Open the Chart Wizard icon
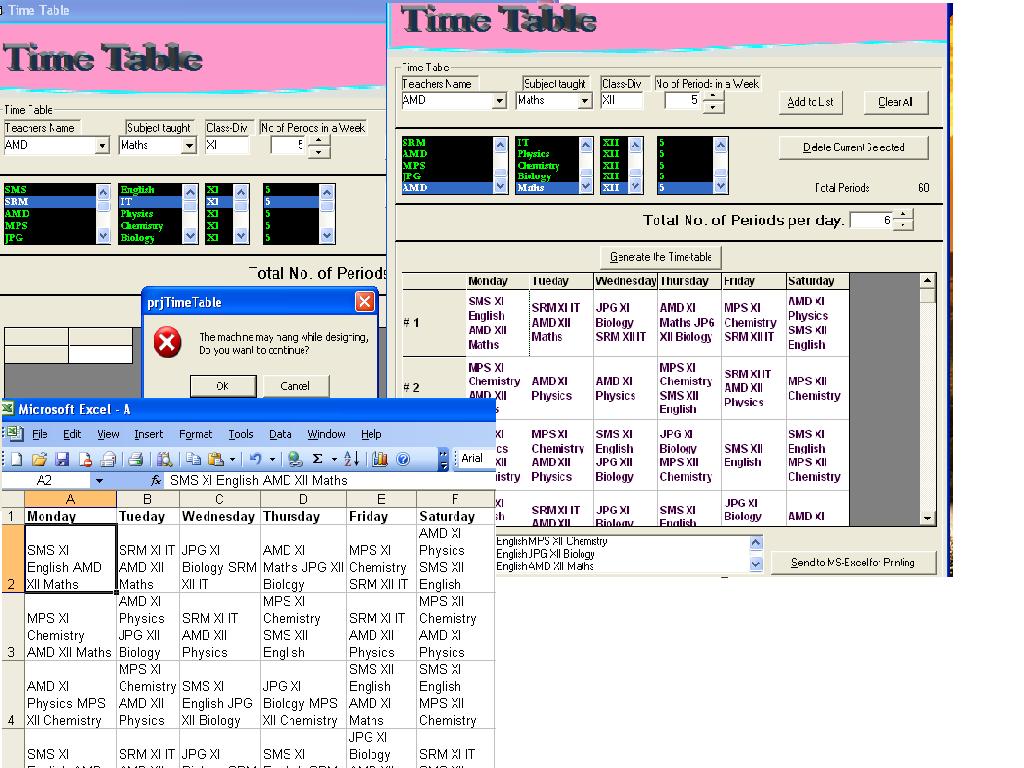 tap(379, 459)
